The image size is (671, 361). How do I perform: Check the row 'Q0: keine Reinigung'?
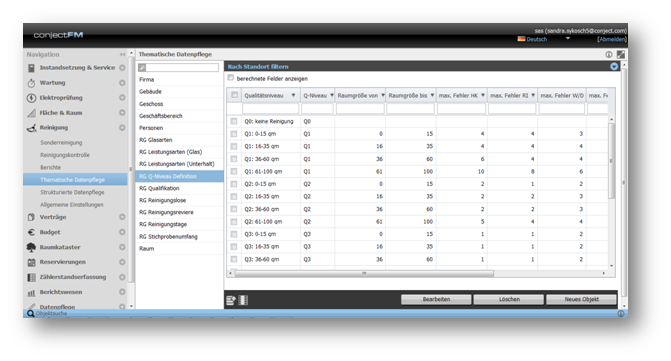(x=234, y=121)
